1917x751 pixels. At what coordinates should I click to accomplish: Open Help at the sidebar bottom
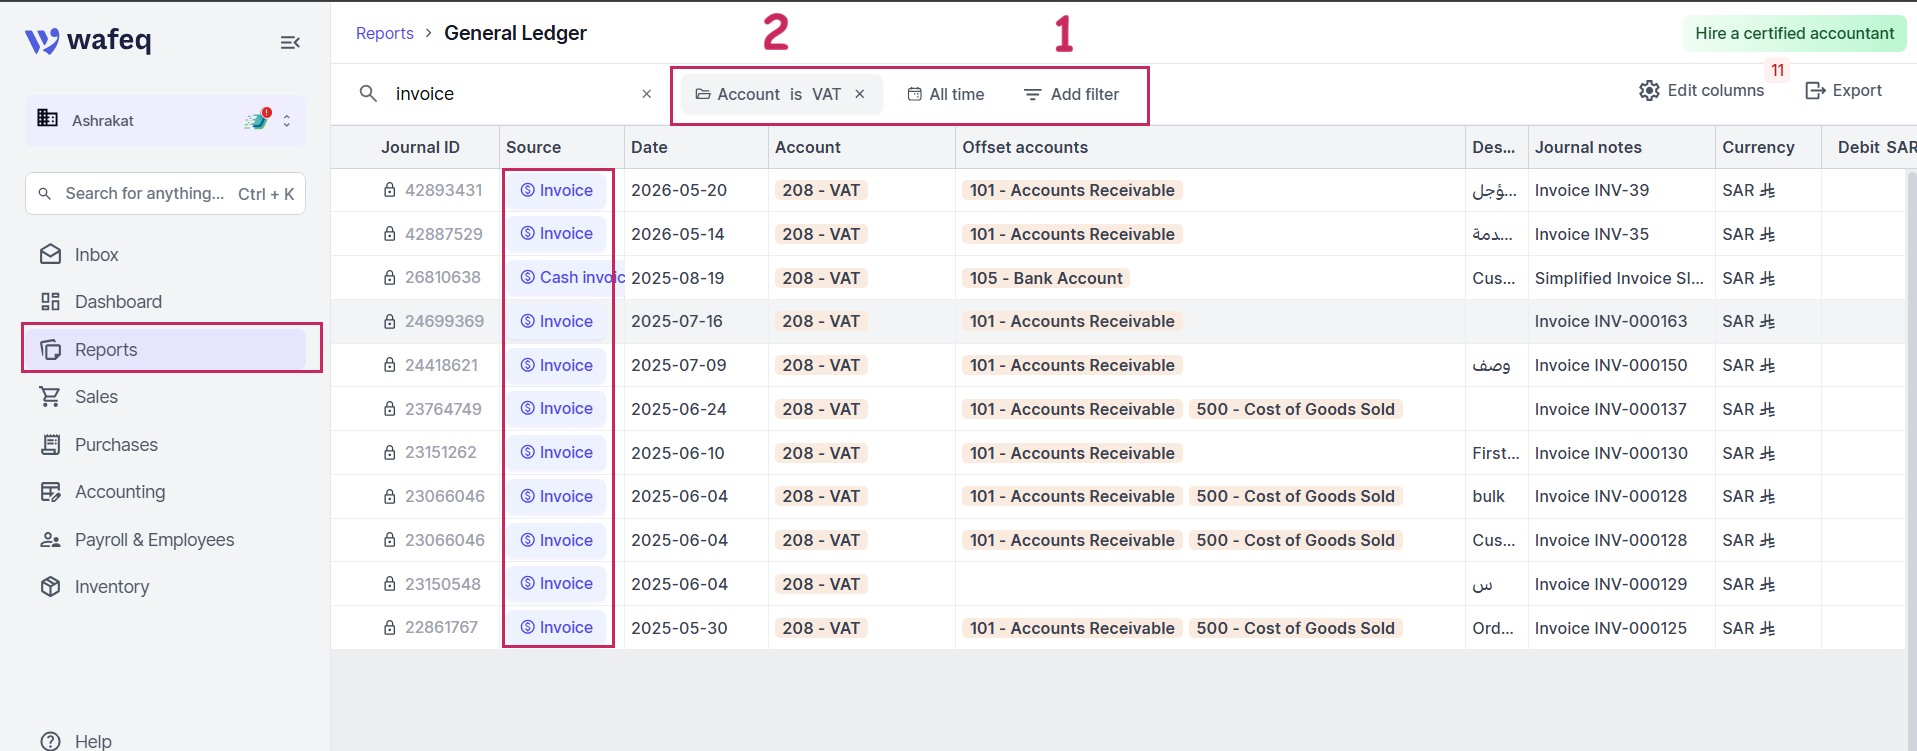click(92, 741)
